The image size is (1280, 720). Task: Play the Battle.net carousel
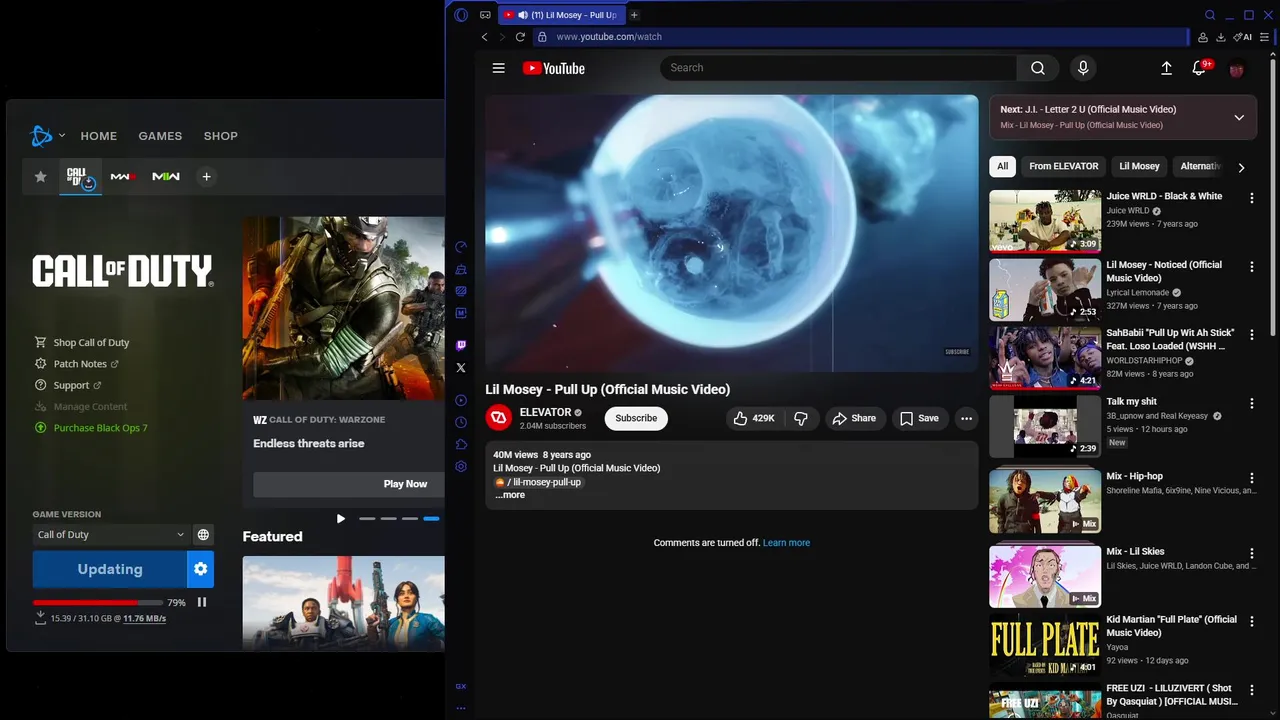pos(341,518)
